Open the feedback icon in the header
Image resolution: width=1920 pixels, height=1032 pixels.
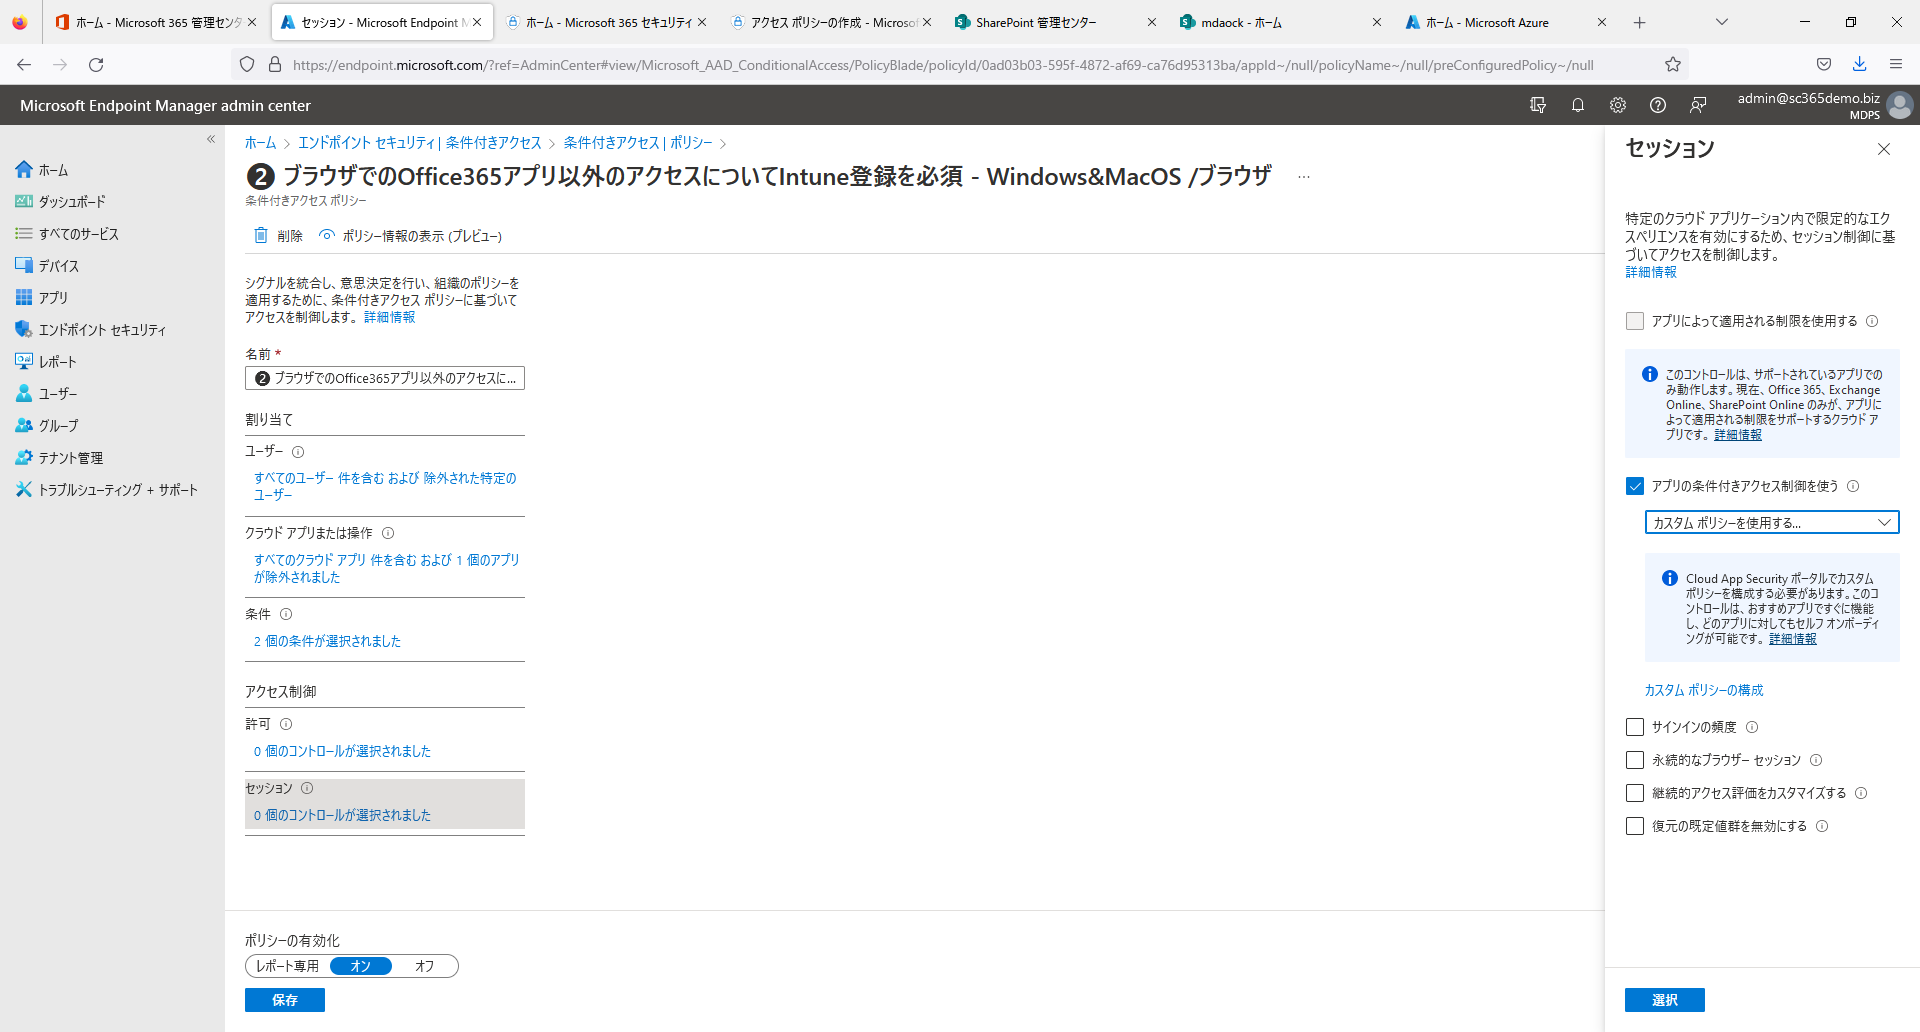(1698, 105)
